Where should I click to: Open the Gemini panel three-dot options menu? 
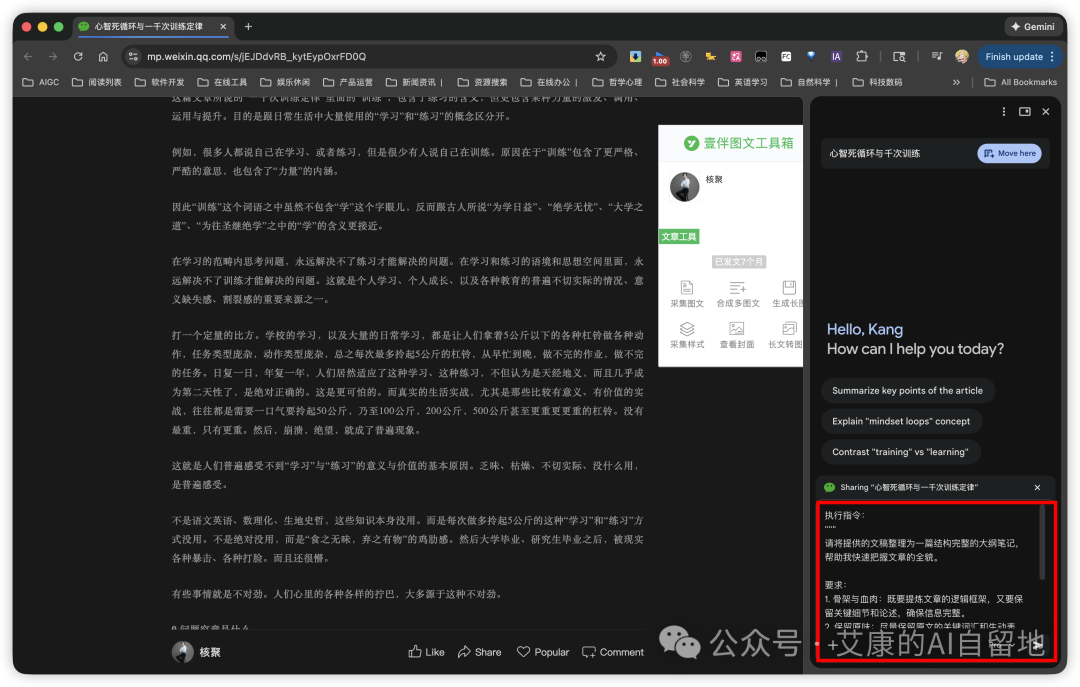(1004, 112)
